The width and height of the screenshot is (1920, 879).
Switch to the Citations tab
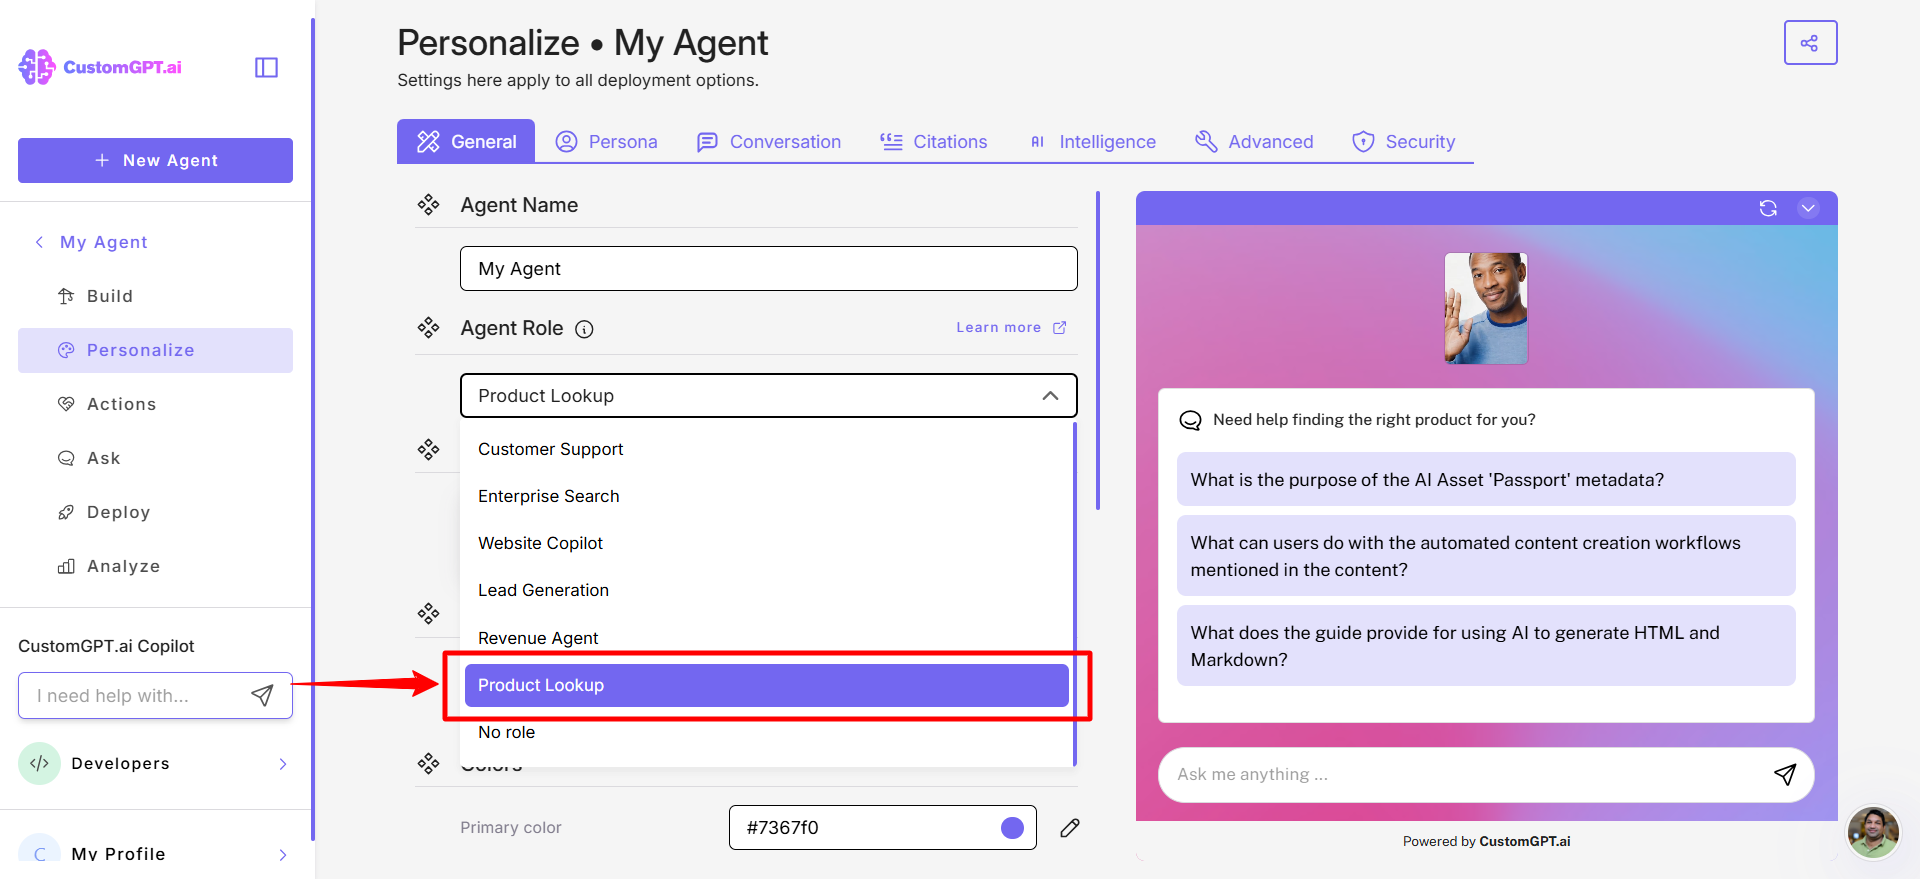pos(933,141)
